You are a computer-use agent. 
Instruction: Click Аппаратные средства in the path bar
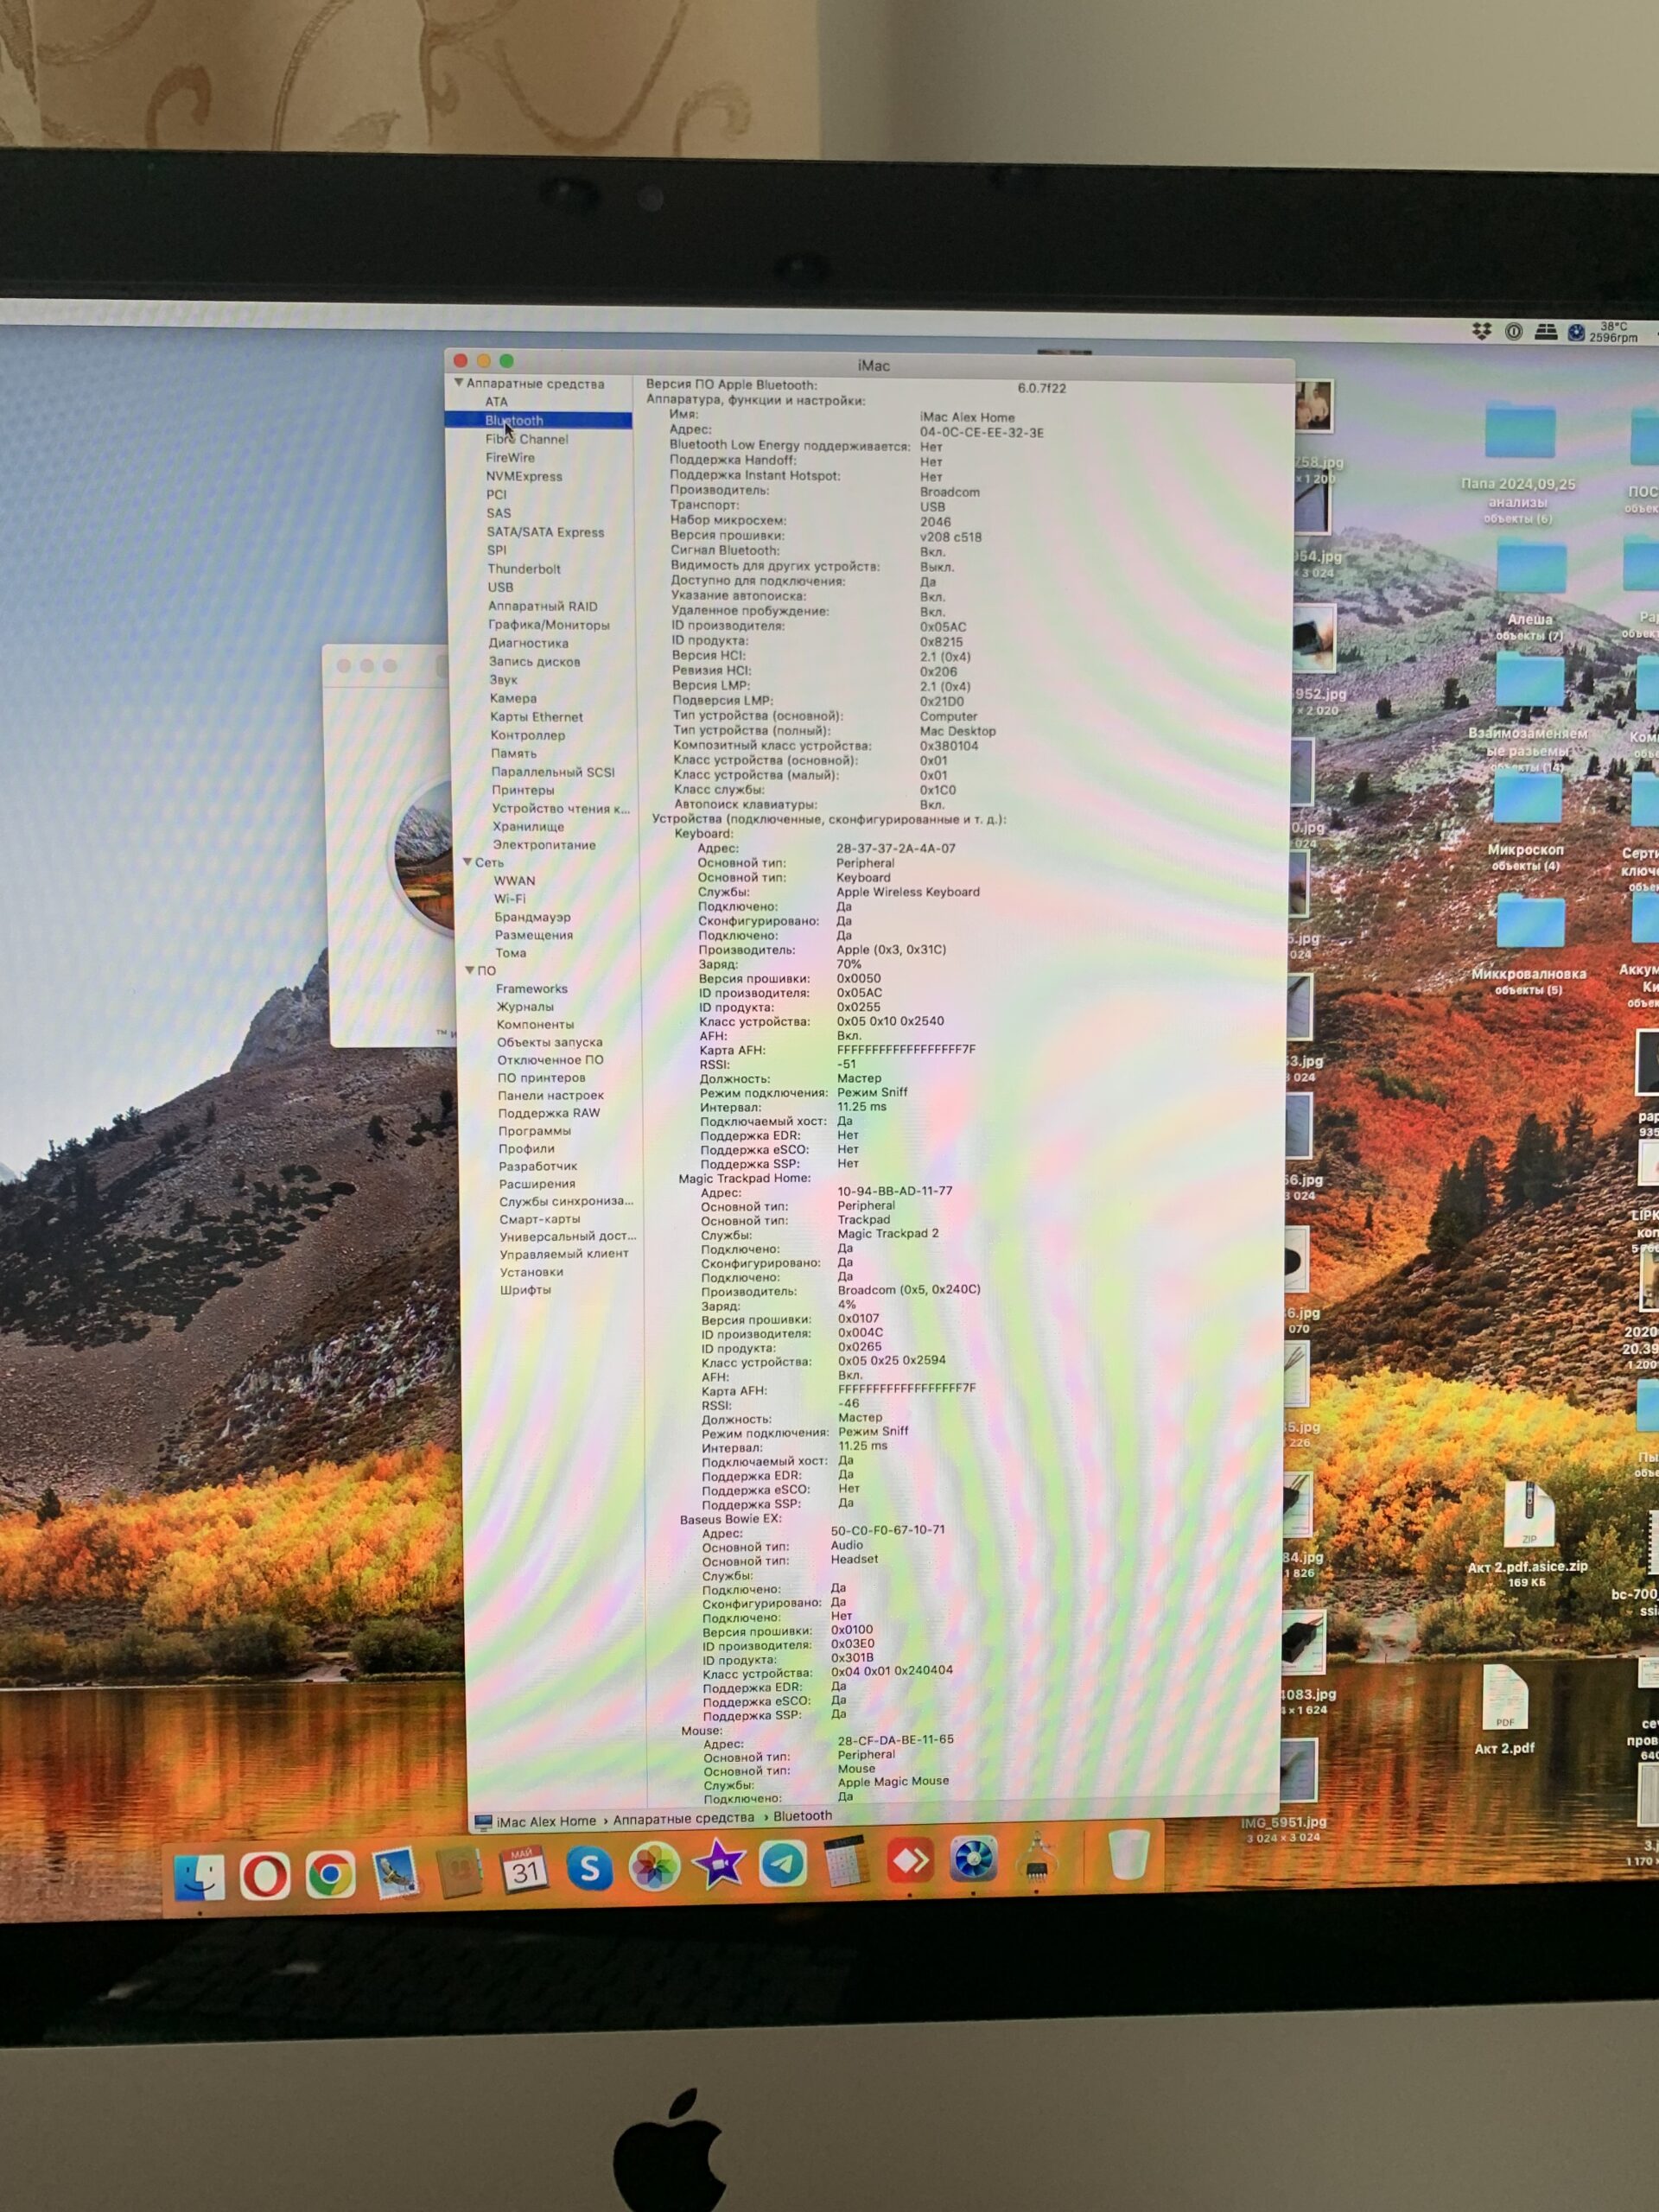pyautogui.click(x=683, y=1818)
